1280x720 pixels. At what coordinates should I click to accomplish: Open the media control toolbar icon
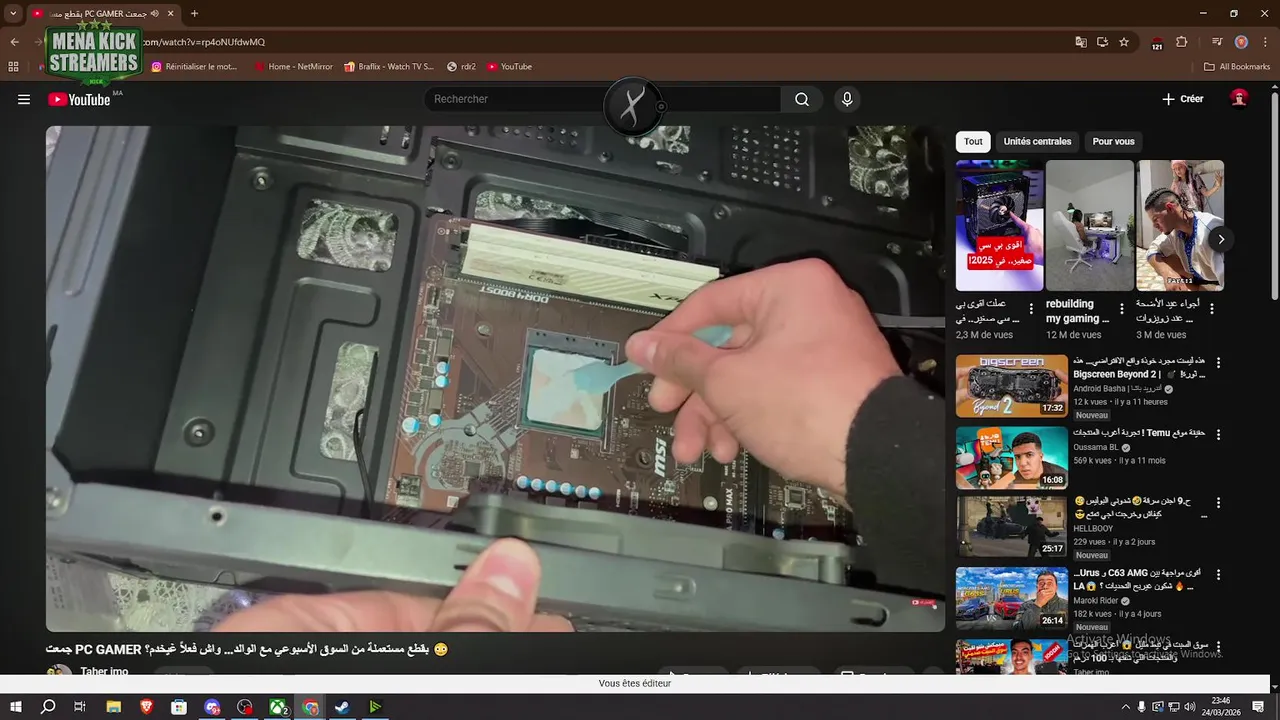point(1217,42)
